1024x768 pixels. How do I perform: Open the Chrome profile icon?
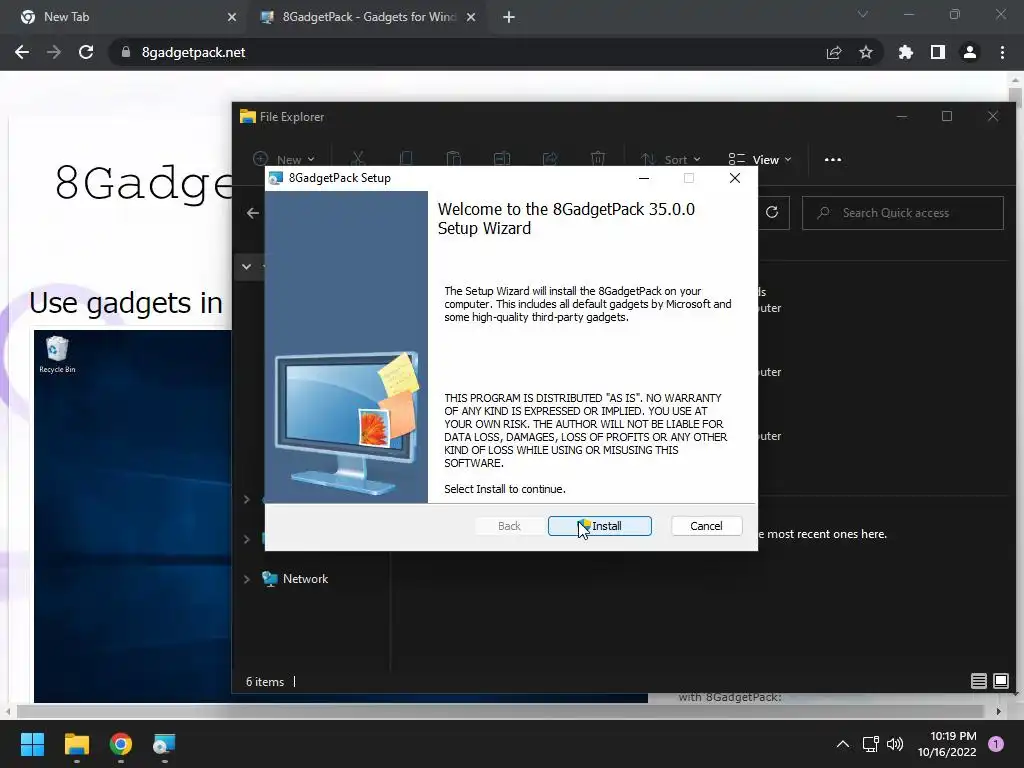point(970,52)
